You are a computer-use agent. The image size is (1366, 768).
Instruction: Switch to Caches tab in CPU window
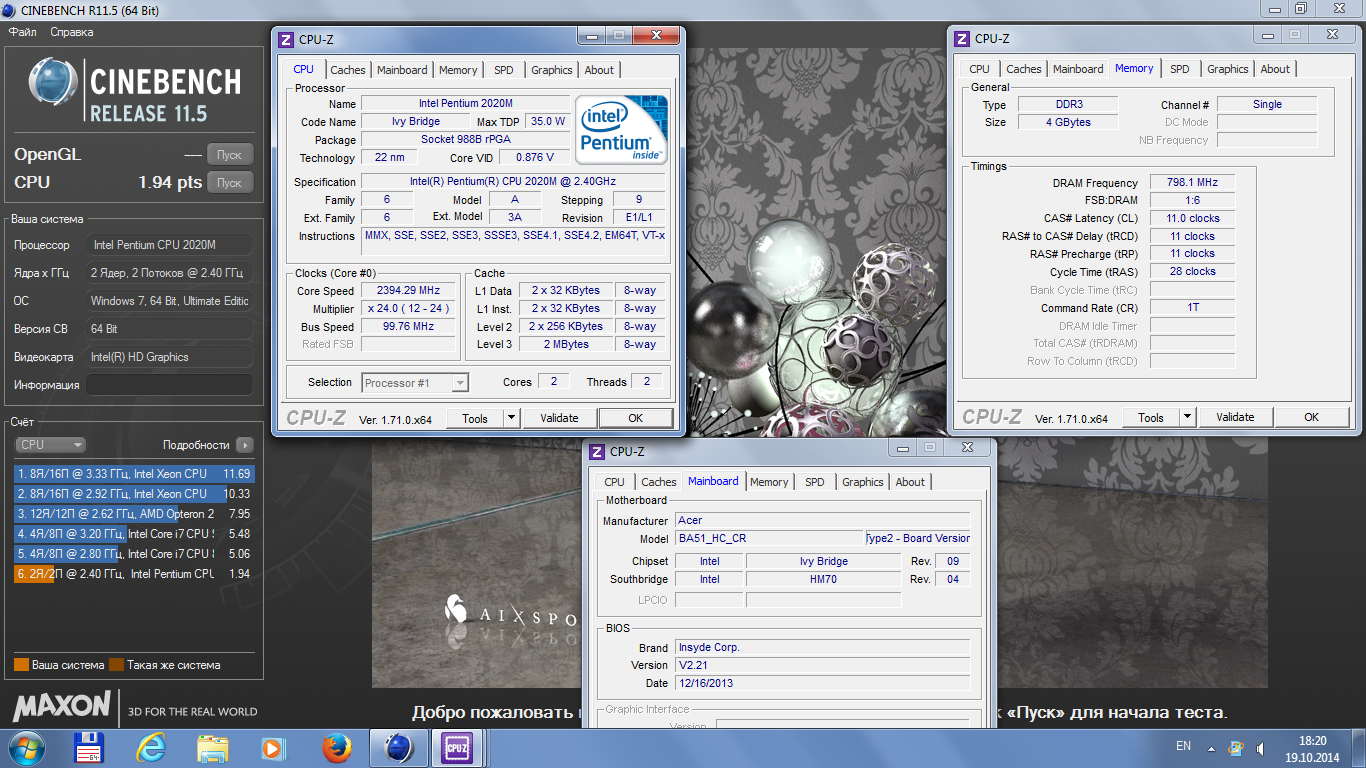point(348,70)
